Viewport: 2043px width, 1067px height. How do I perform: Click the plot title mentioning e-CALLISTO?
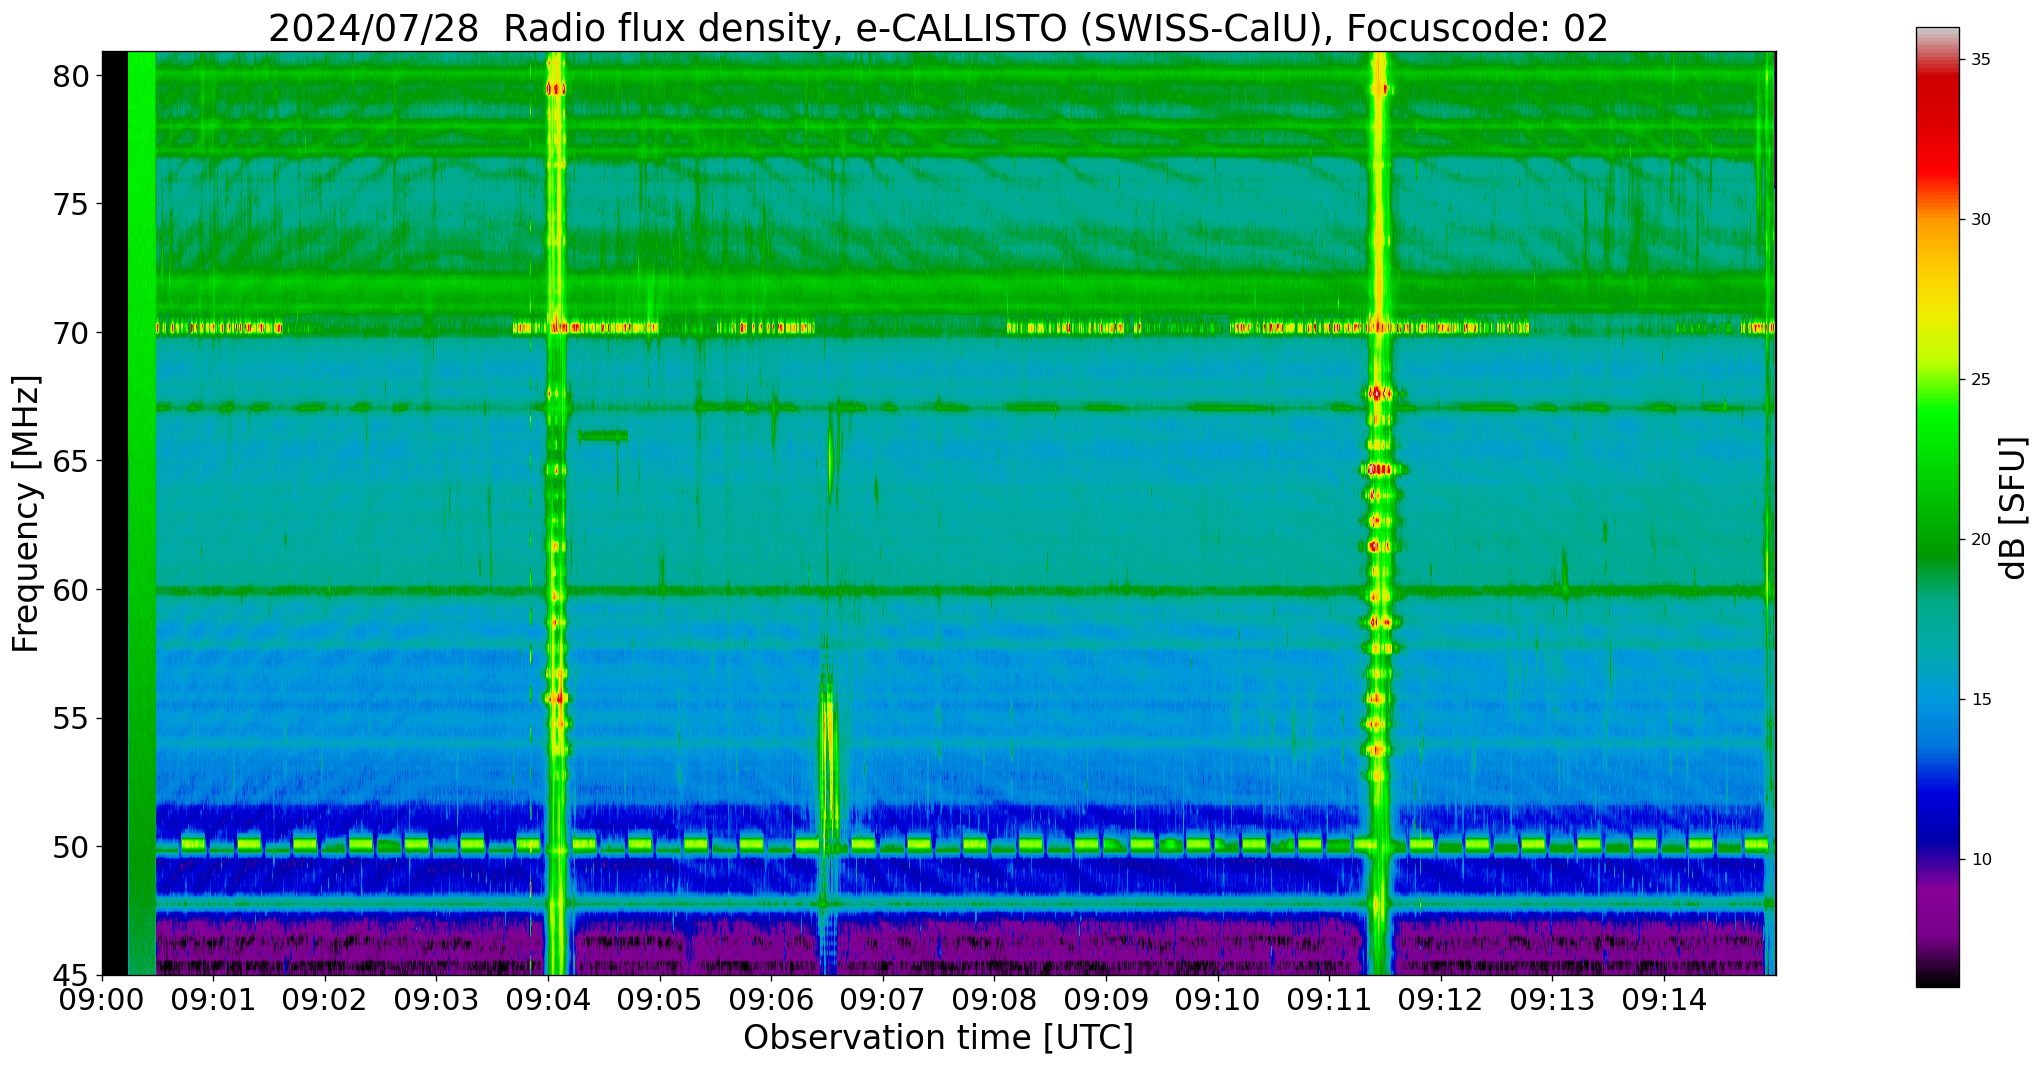click(937, 28)
